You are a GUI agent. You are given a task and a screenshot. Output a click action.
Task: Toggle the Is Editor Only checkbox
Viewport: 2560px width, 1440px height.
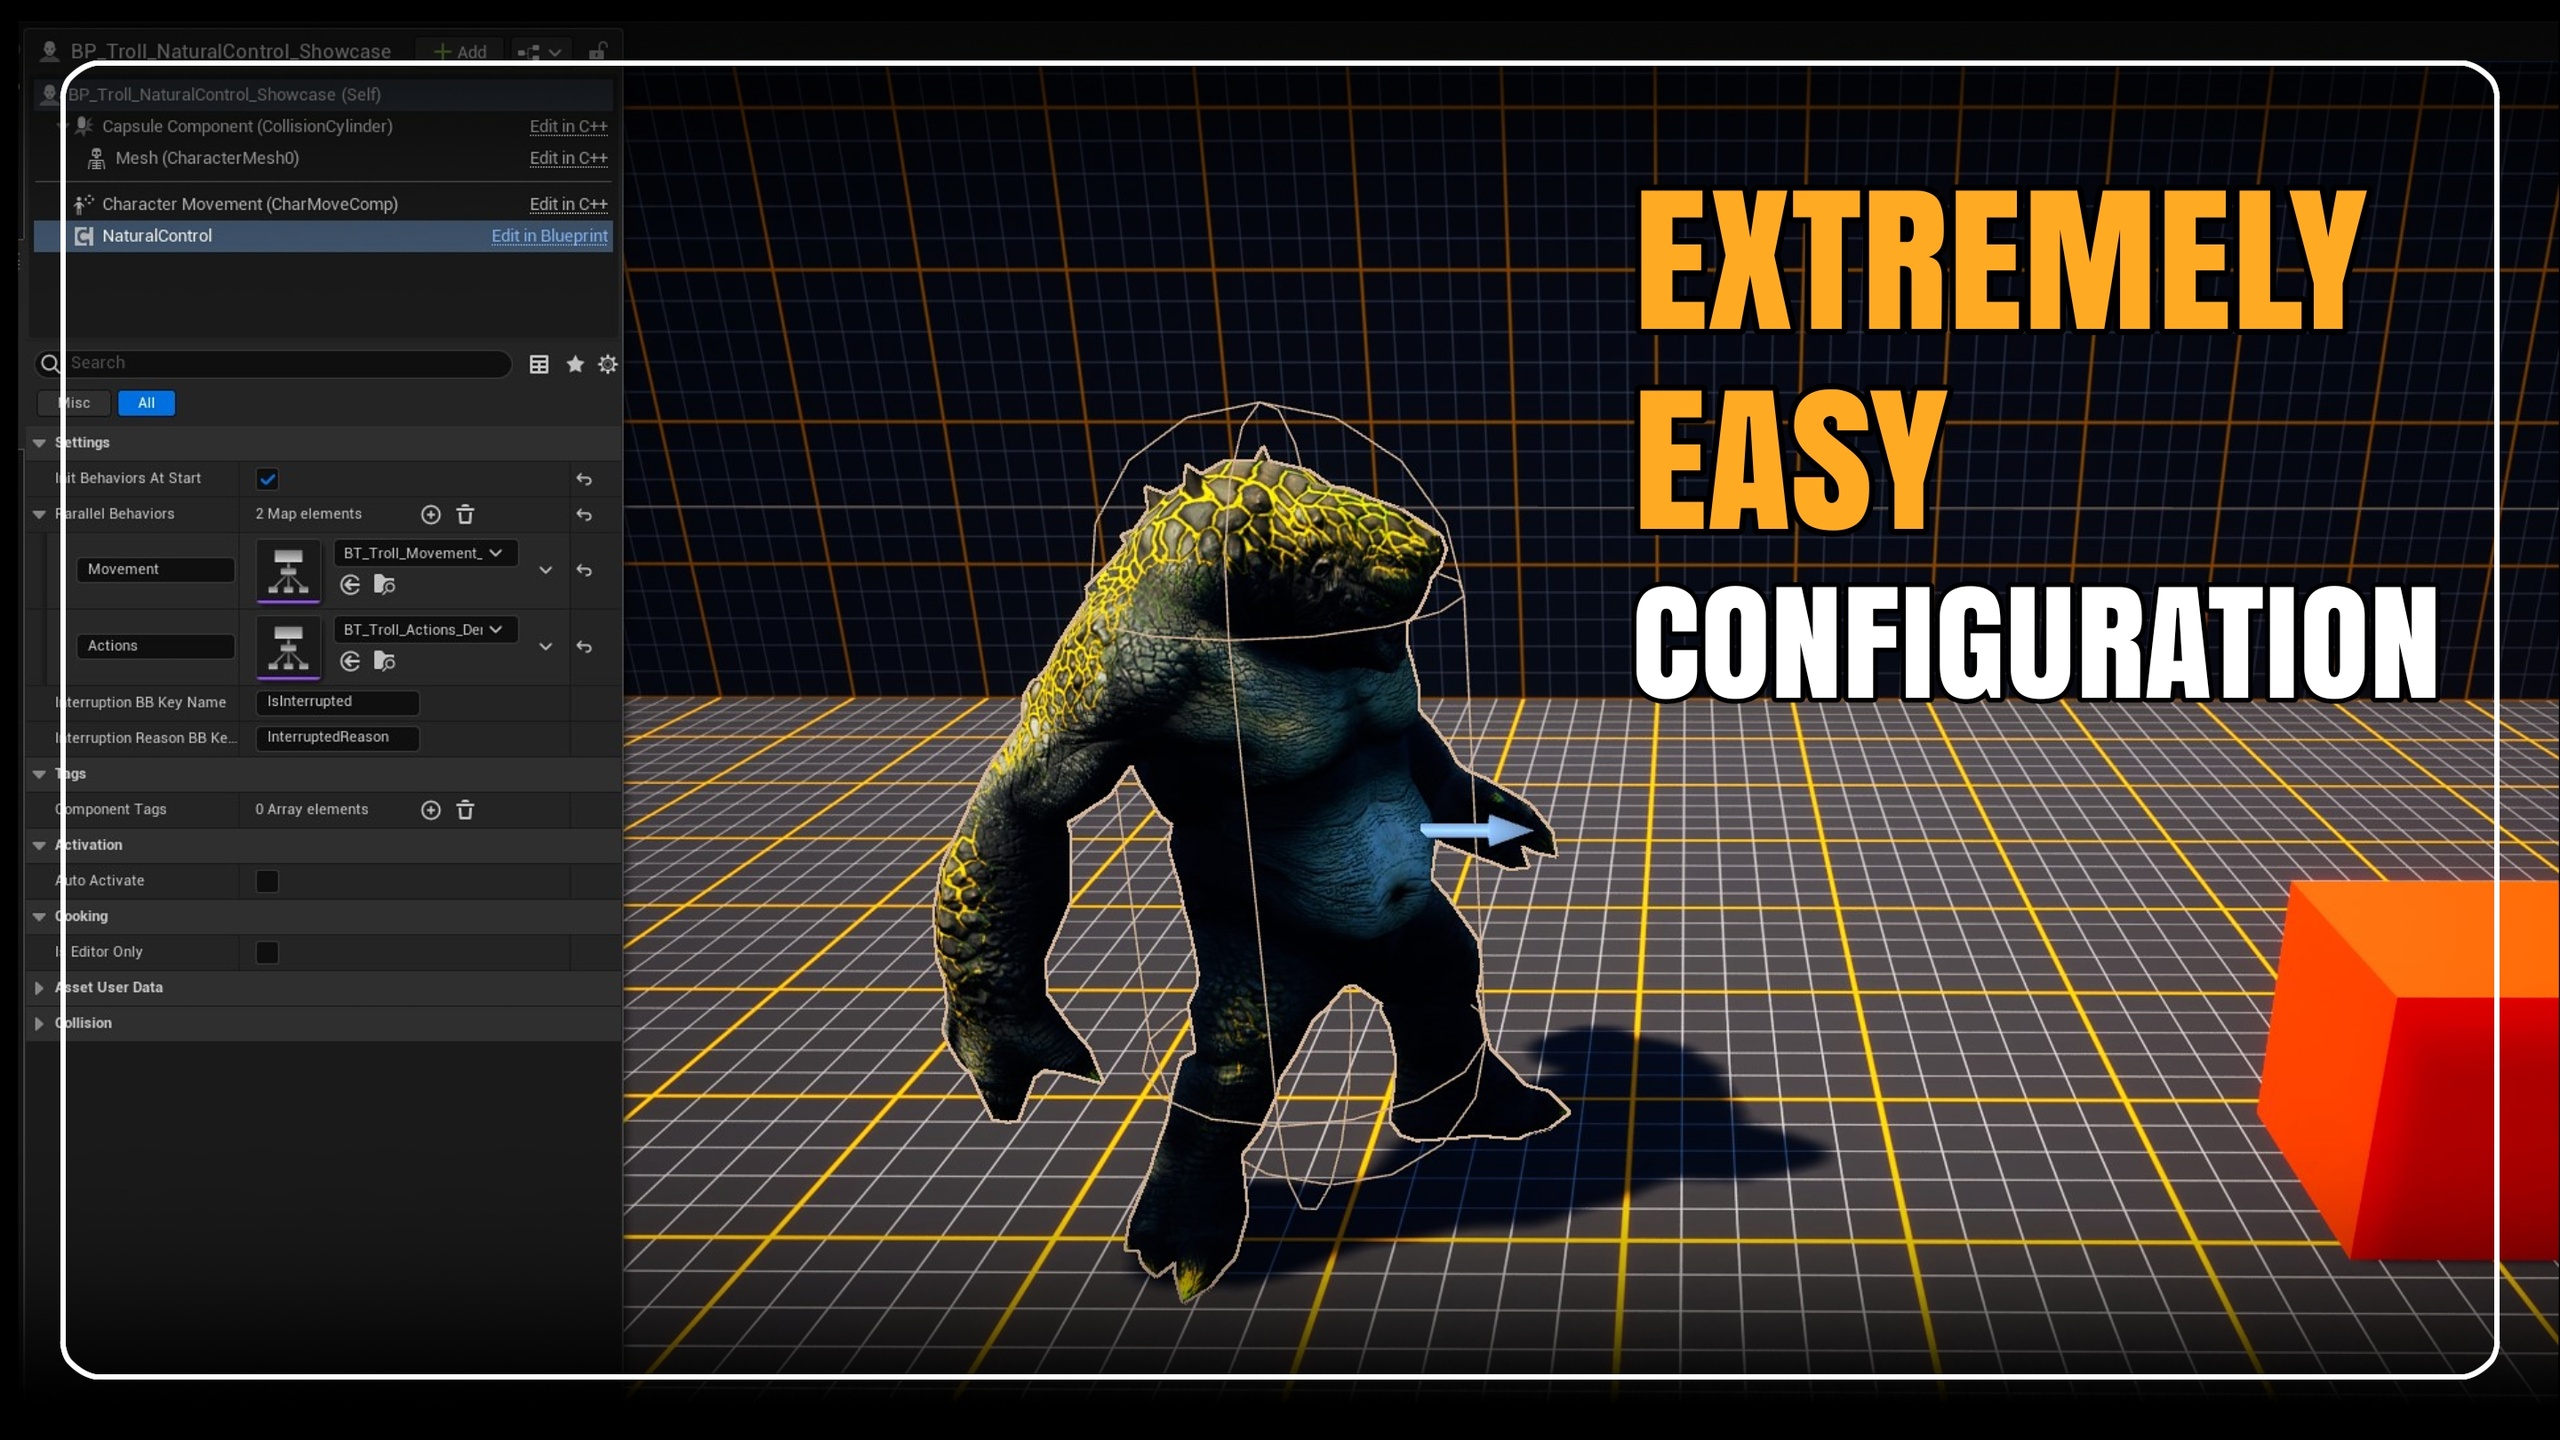267,952
